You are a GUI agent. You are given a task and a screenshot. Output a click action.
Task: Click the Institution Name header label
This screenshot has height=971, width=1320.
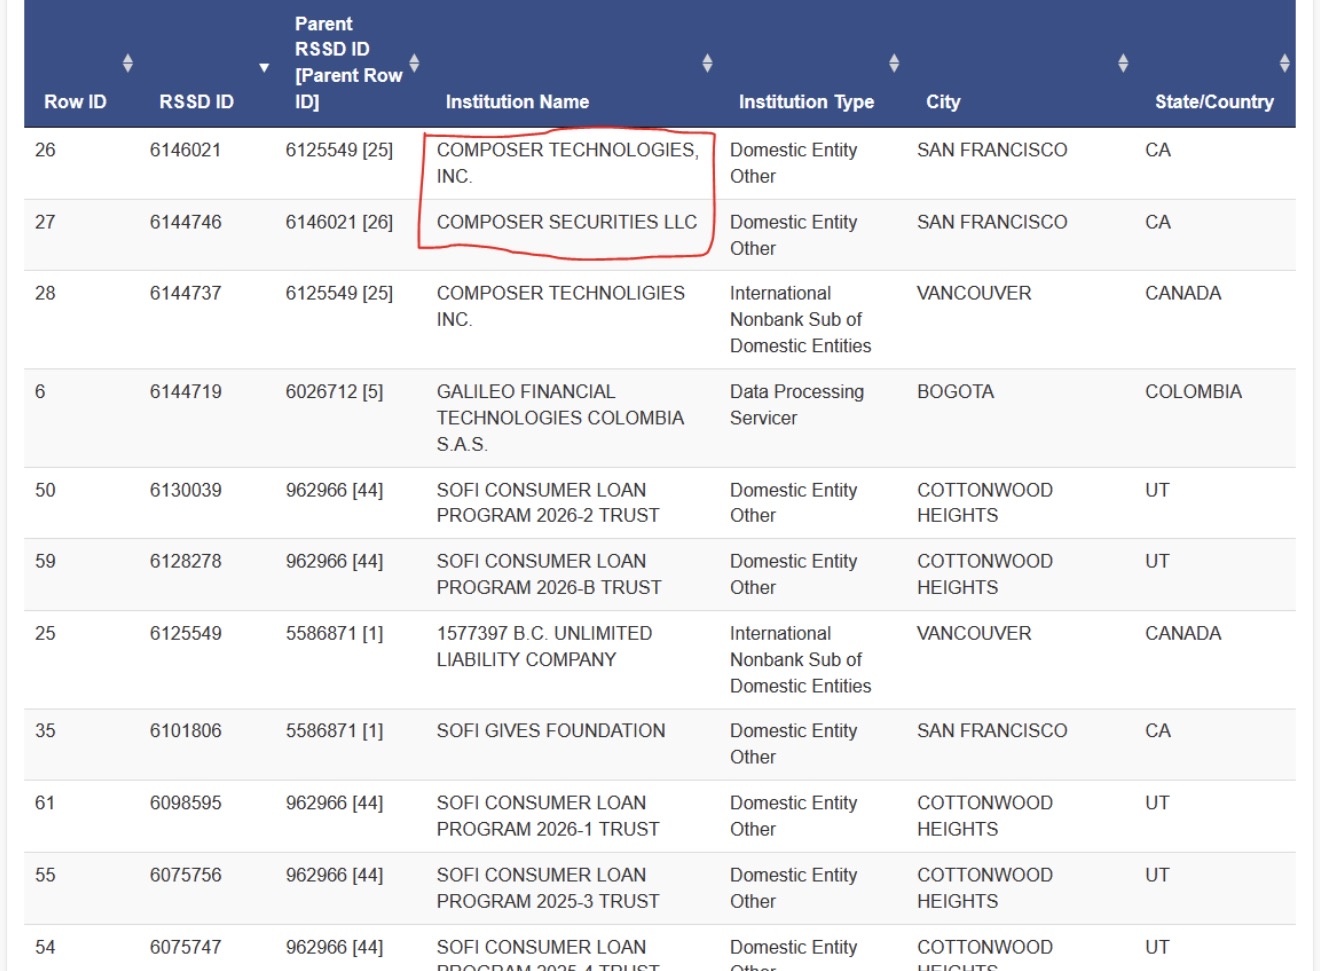pyautogui.click(x=517, y=102)
